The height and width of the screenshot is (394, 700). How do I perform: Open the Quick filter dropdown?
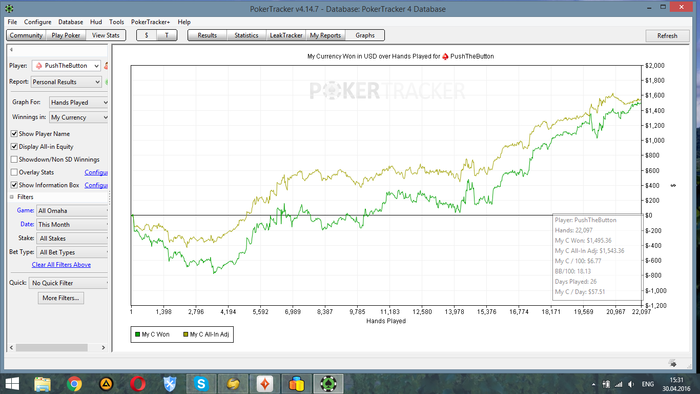[68, 283]
